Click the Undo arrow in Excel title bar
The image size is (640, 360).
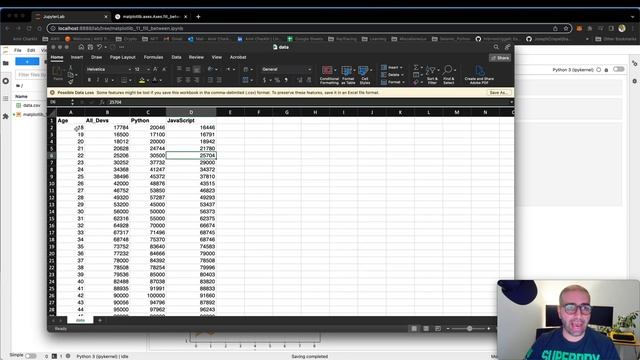click(99, 47)
